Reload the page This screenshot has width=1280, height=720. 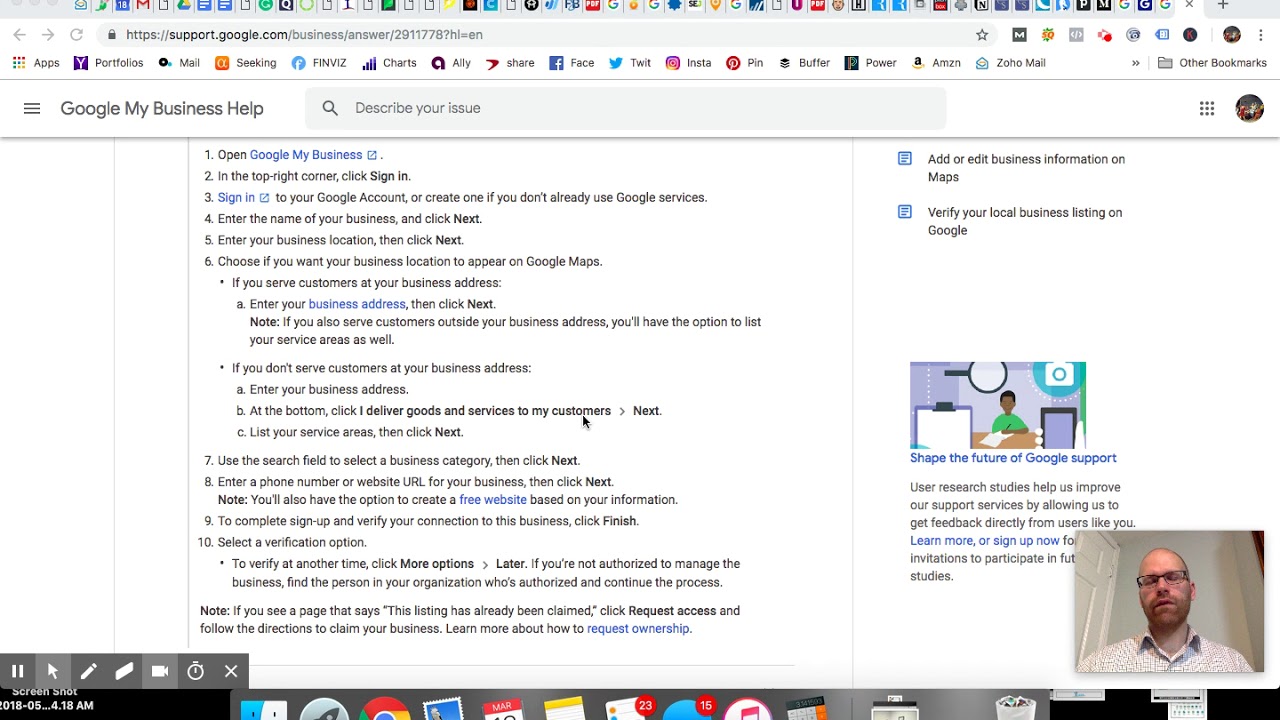[76, 34]
